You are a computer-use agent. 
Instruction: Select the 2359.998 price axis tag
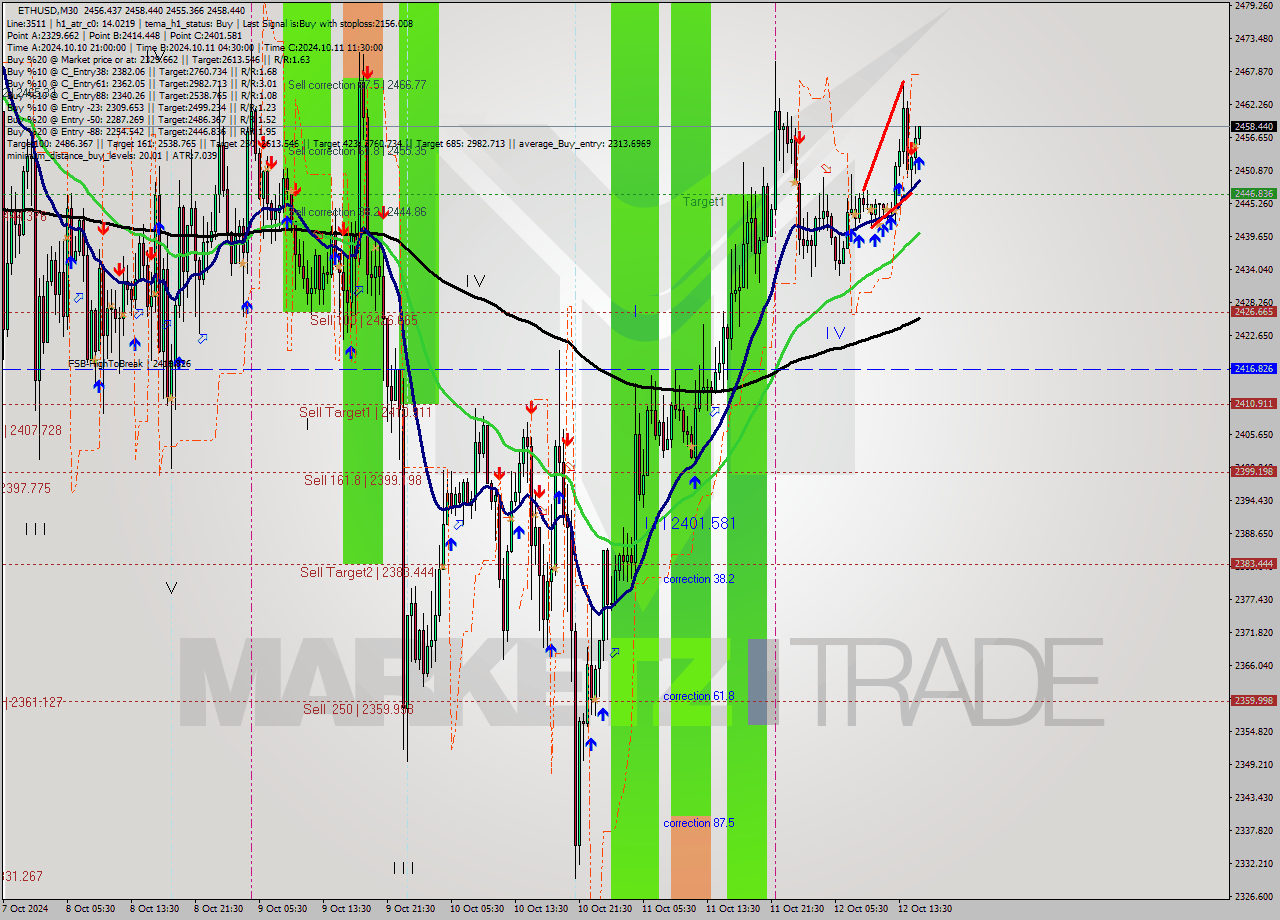(1254, 700)
